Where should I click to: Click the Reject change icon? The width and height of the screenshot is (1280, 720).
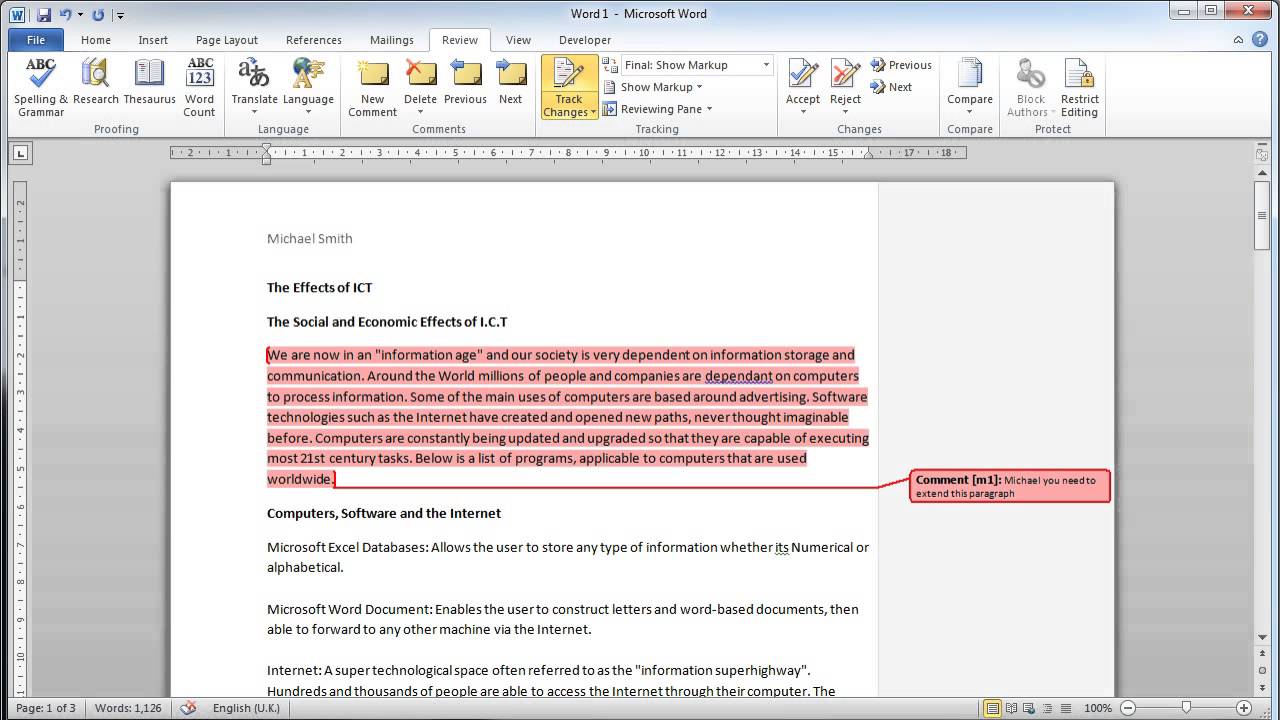point(845,75)
